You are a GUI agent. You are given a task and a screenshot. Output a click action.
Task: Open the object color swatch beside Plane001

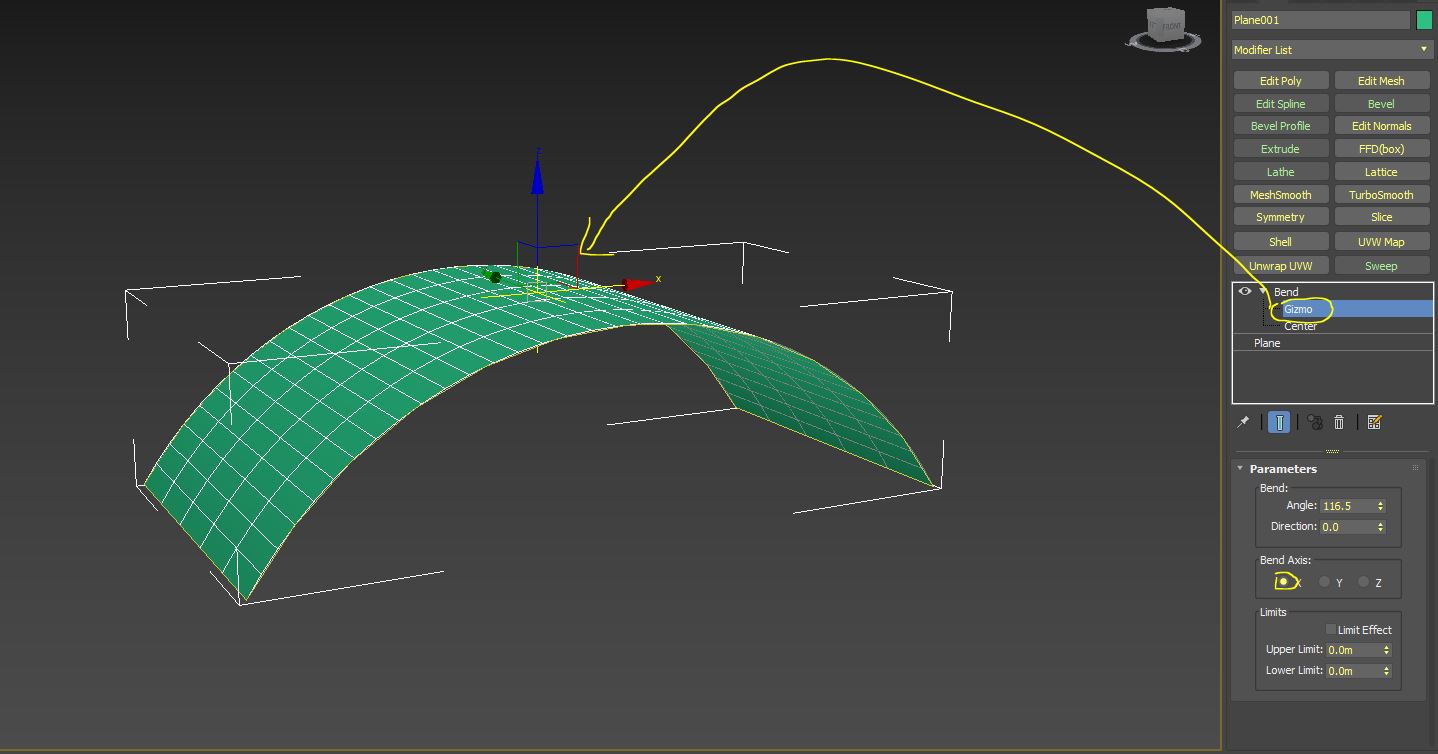[x=1424, y=18]
